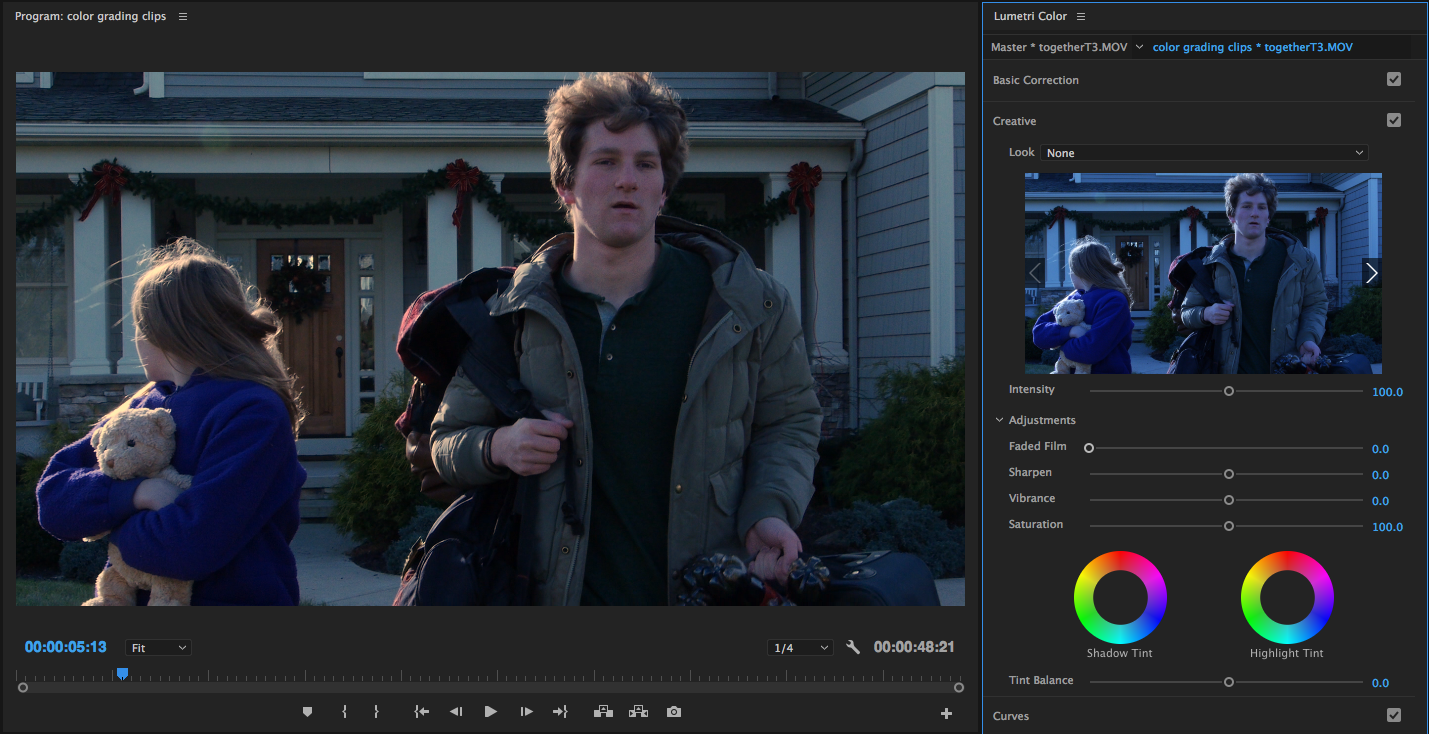Open the playback resolution 1/4 dropdown
Viewport: 1429px width, 734px height.
coord(800,647)
